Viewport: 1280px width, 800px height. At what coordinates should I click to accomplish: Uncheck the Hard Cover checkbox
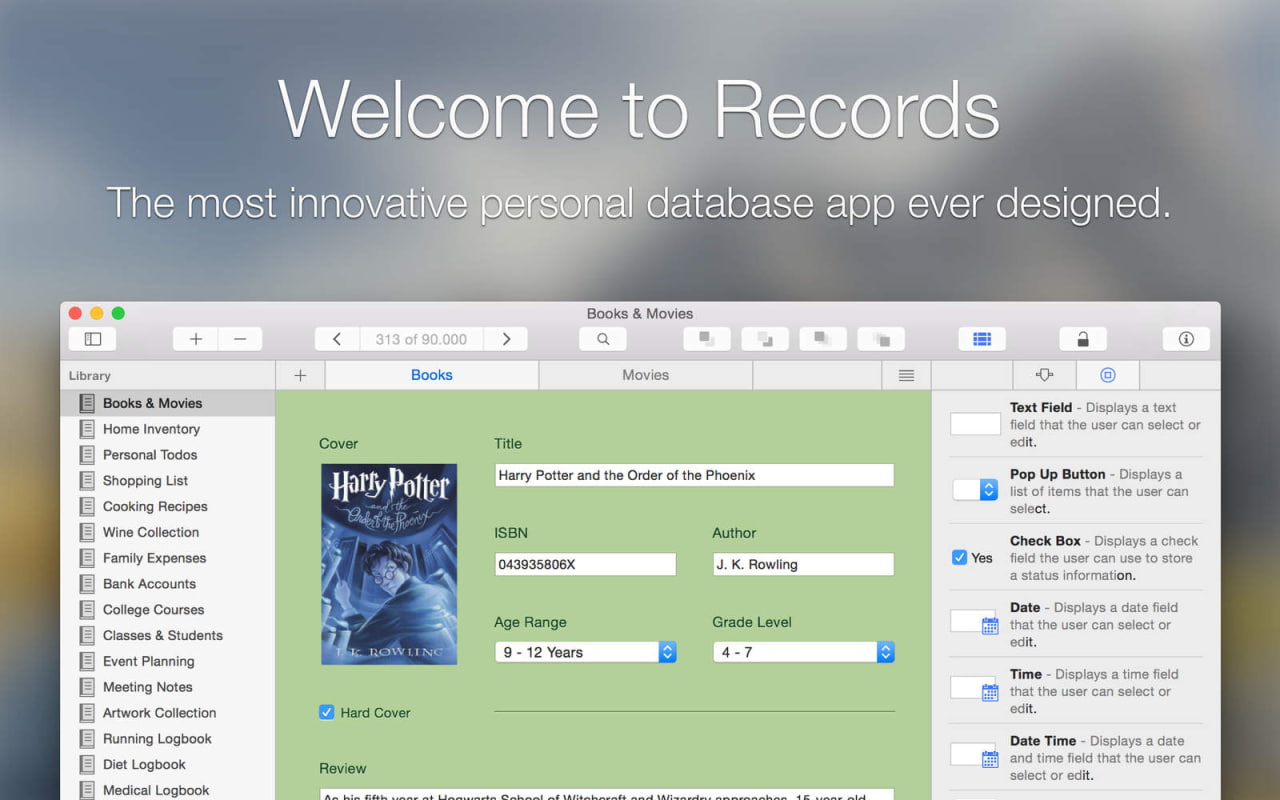click(x=326, y=712)
